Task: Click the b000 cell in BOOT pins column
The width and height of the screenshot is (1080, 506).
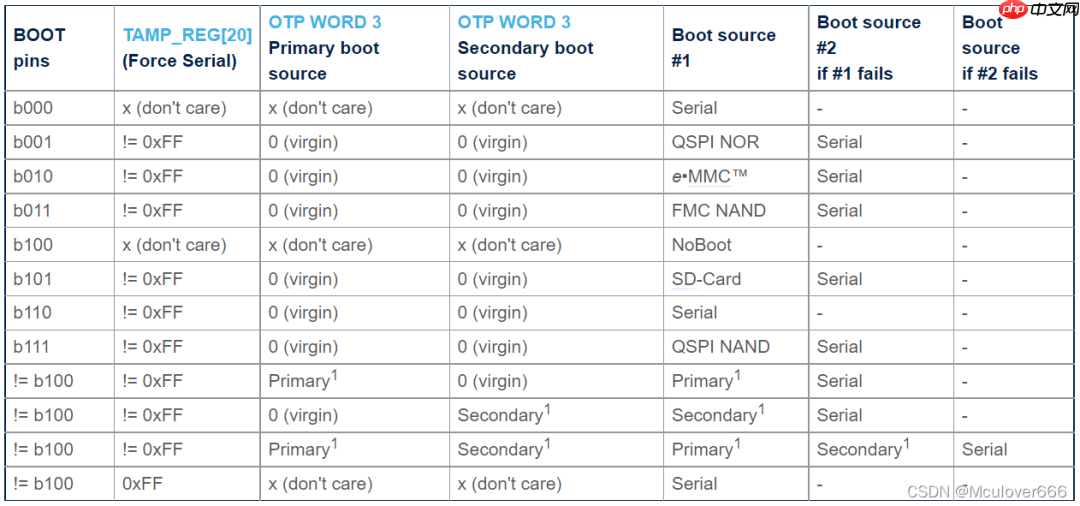Action: [33, 108]
